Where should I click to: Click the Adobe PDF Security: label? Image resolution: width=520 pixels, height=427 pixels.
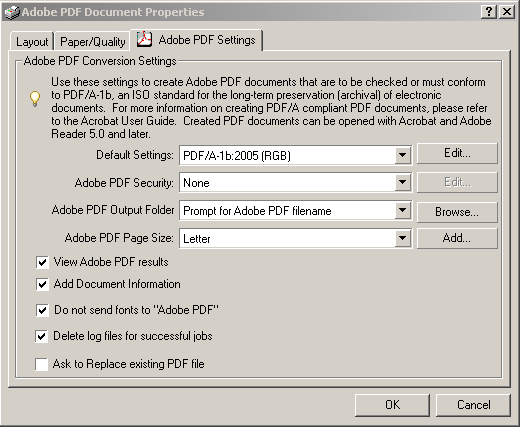124,183
